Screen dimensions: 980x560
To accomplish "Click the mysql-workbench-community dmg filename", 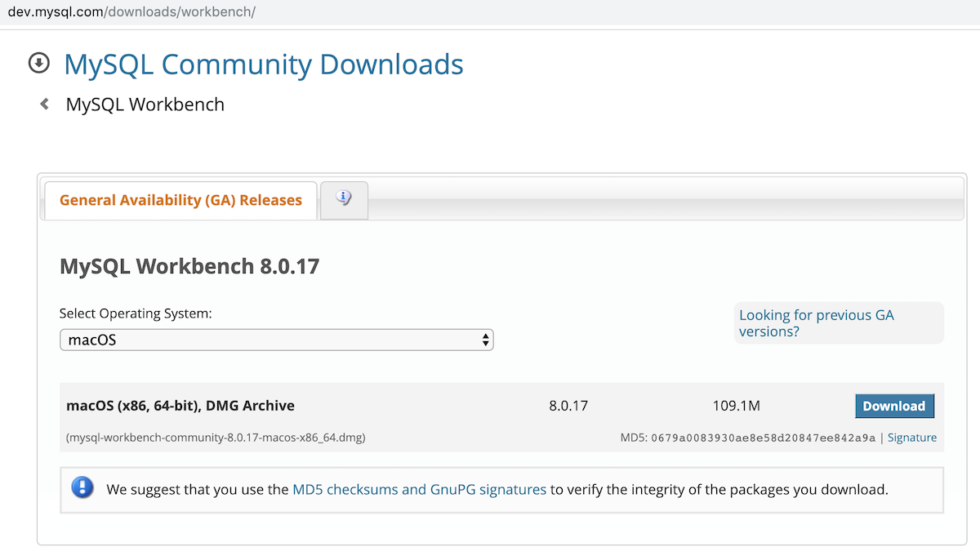I will [x=215, y=438].
